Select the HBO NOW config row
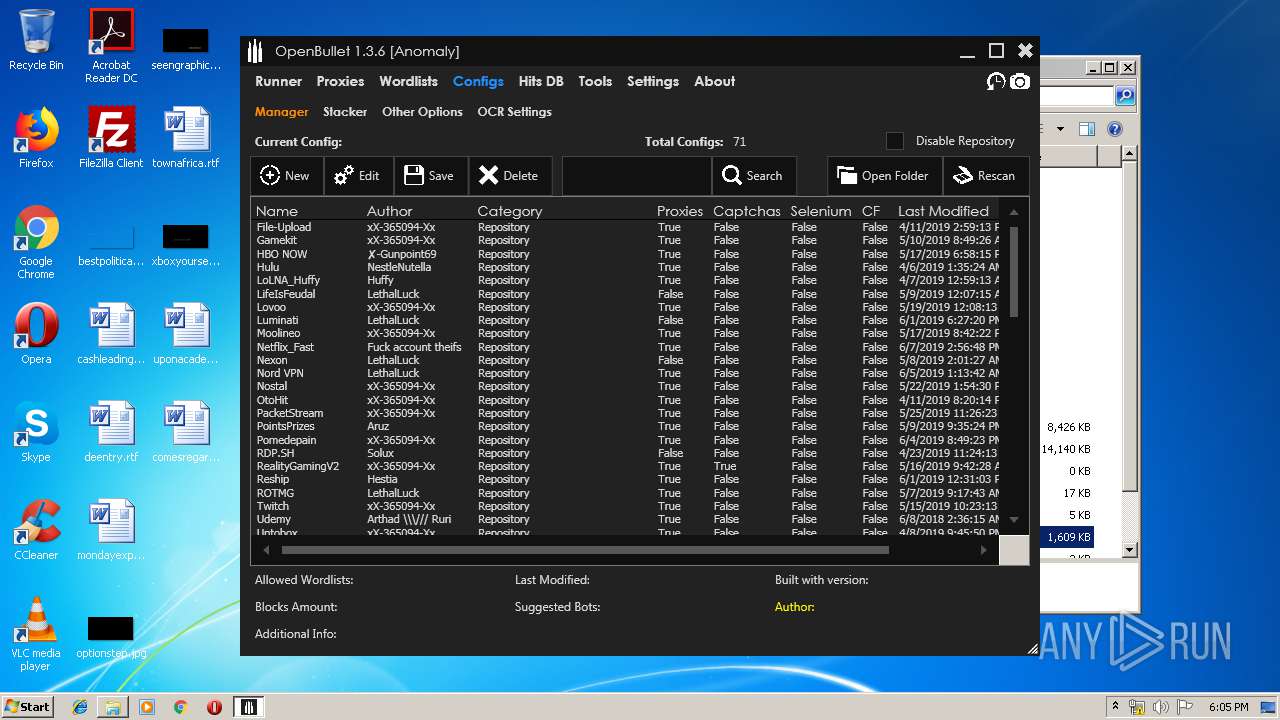 click(x=627, y=254)
